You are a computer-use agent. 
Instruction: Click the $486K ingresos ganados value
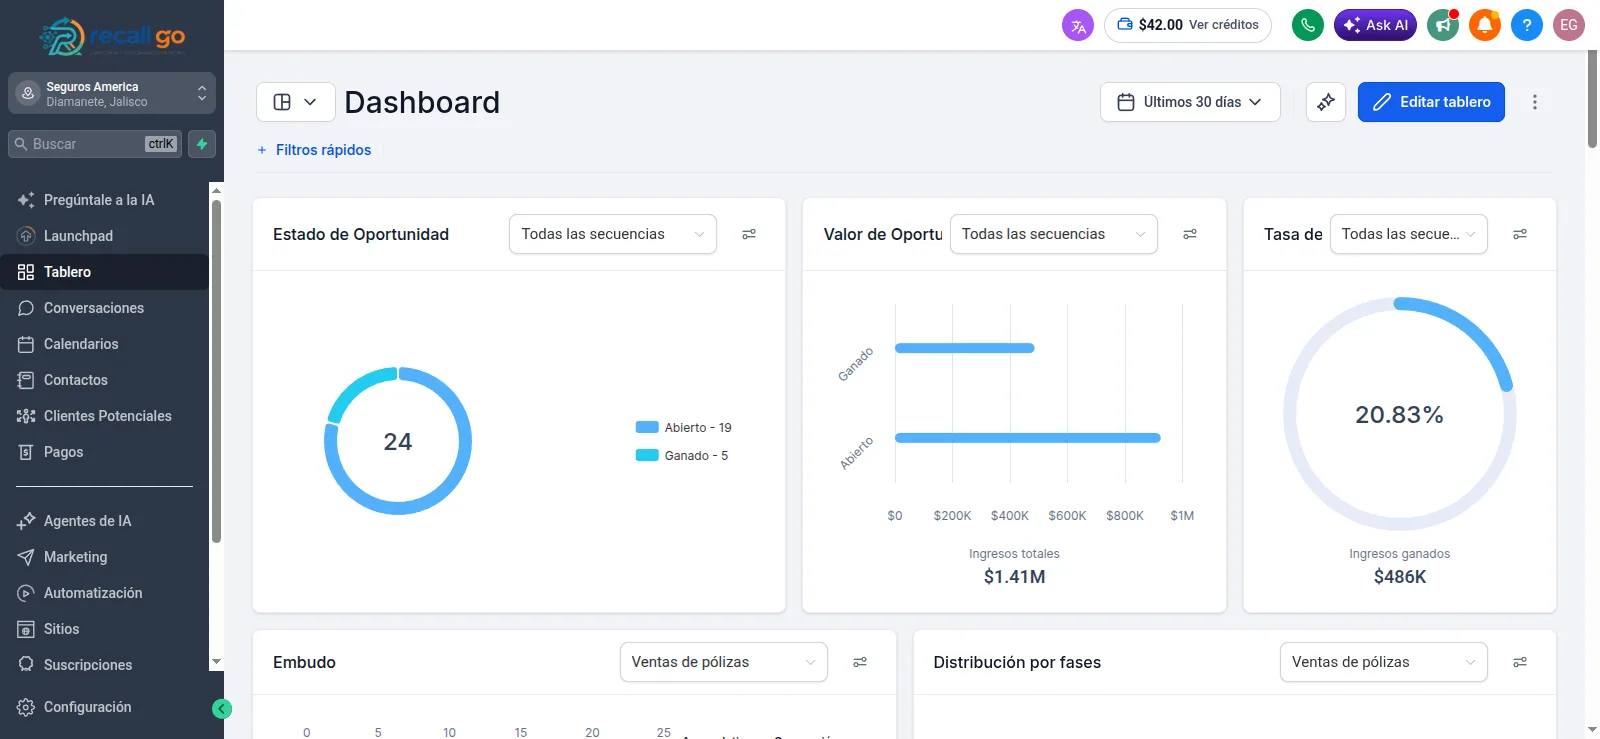tap(1400, 577)
